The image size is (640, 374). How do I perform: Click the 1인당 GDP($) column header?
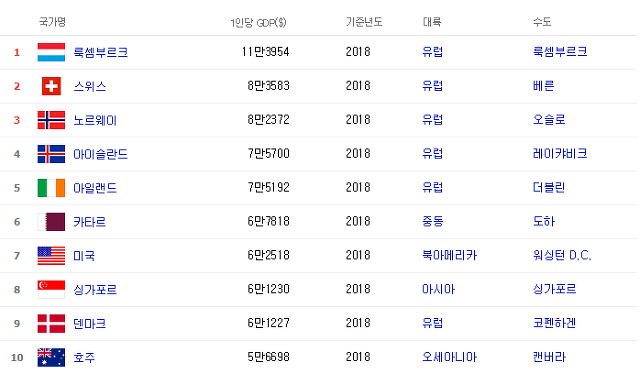pos(258,22)
